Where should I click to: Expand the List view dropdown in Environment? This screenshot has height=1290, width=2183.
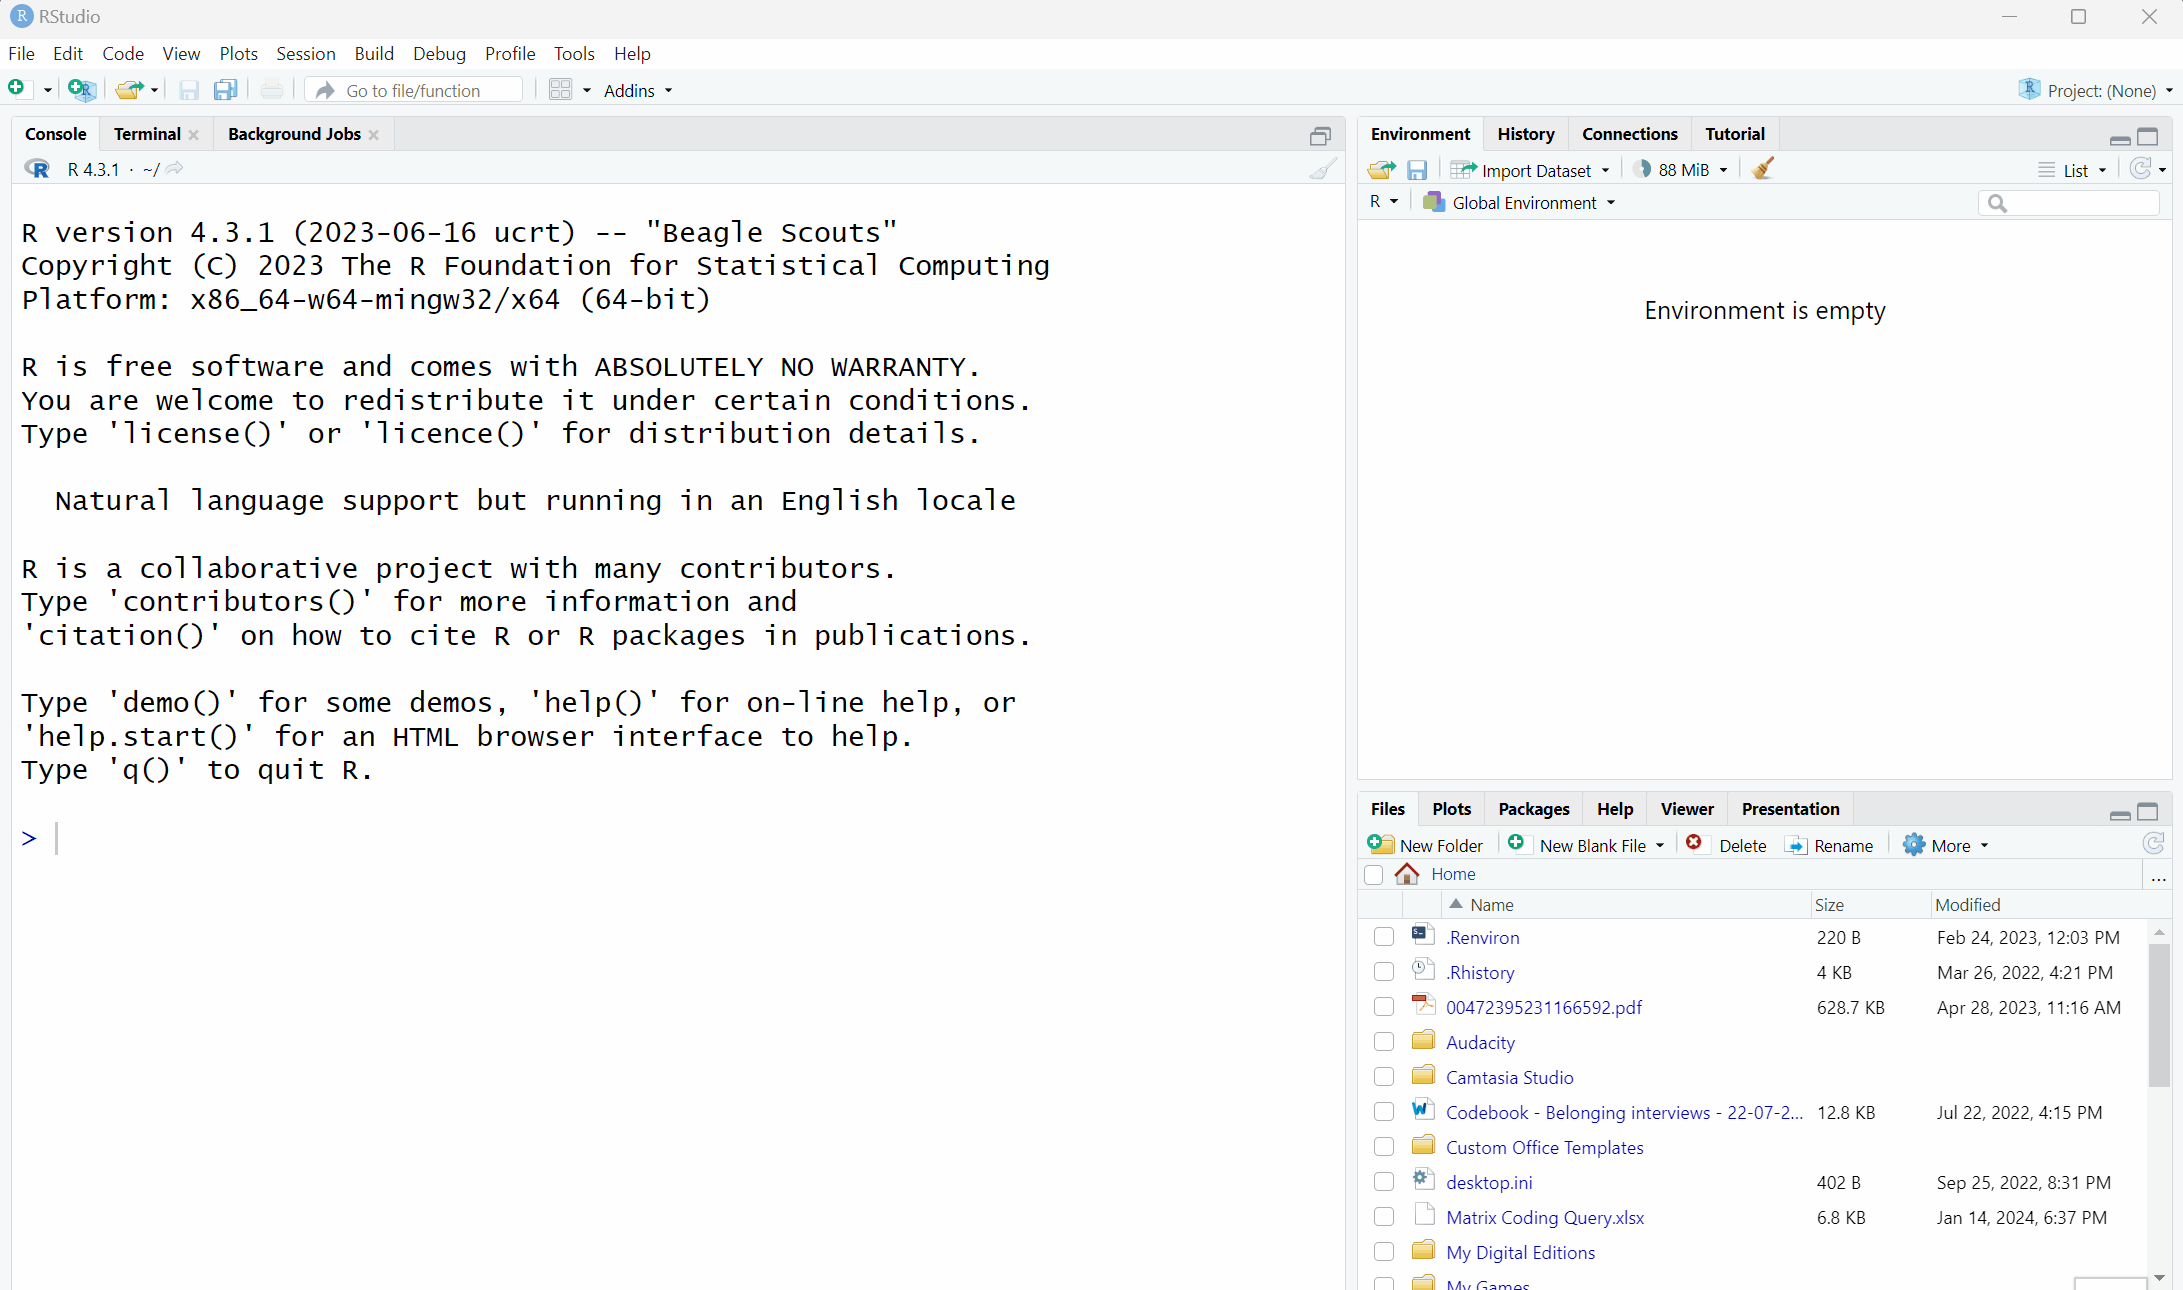2103,169
